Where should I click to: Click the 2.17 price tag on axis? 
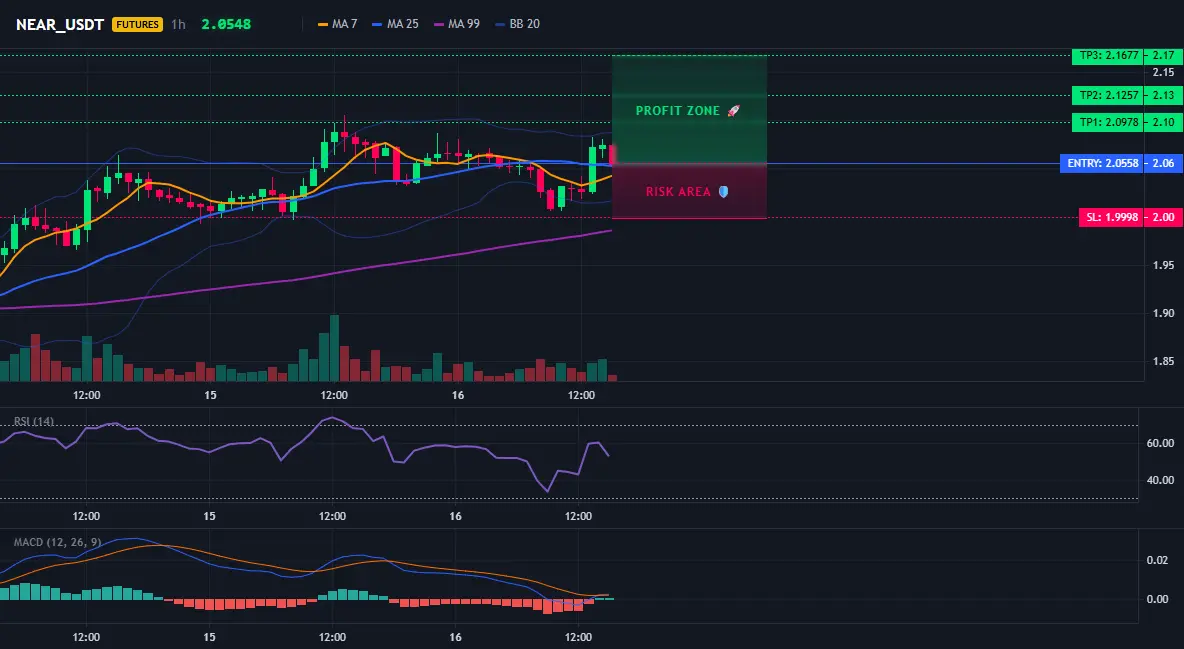[1164, 55]
